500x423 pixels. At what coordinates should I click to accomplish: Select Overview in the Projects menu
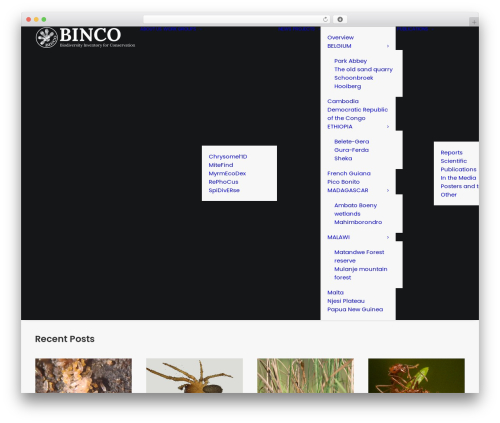pos(340,38)
